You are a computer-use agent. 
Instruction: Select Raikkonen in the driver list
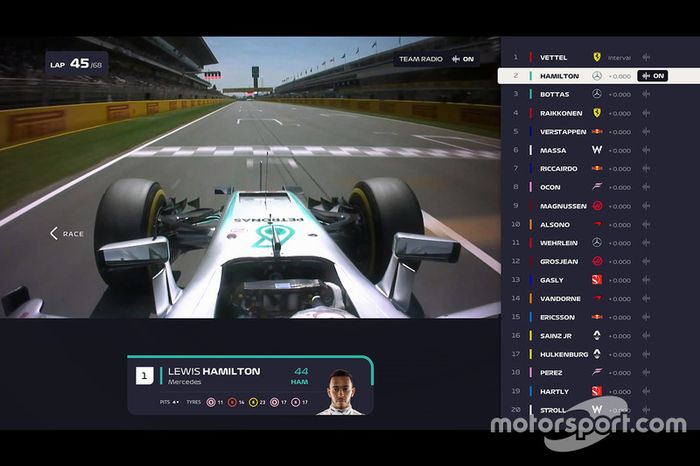click(559, 113)
